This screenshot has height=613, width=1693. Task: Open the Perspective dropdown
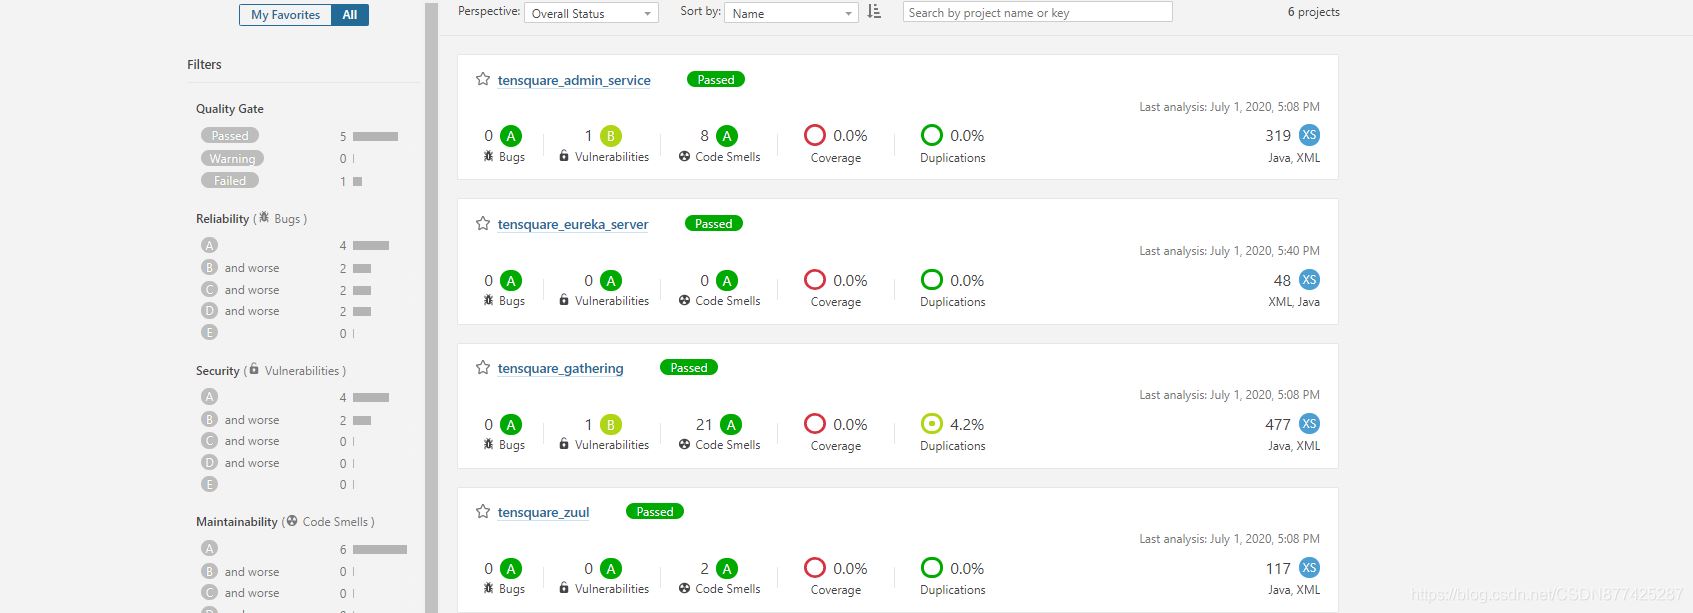point(591,13)
